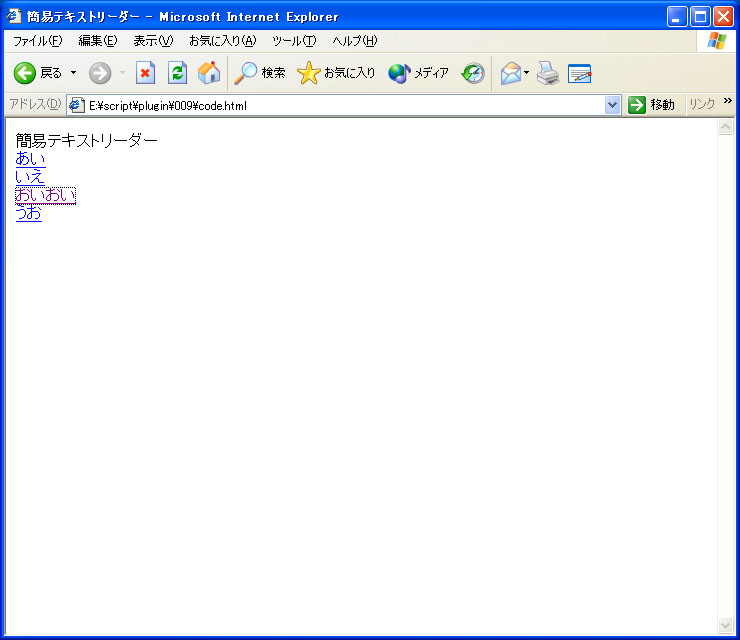
Task: Click the 簡易テキストリーダー page heading text
Action: tap(86, 140)
